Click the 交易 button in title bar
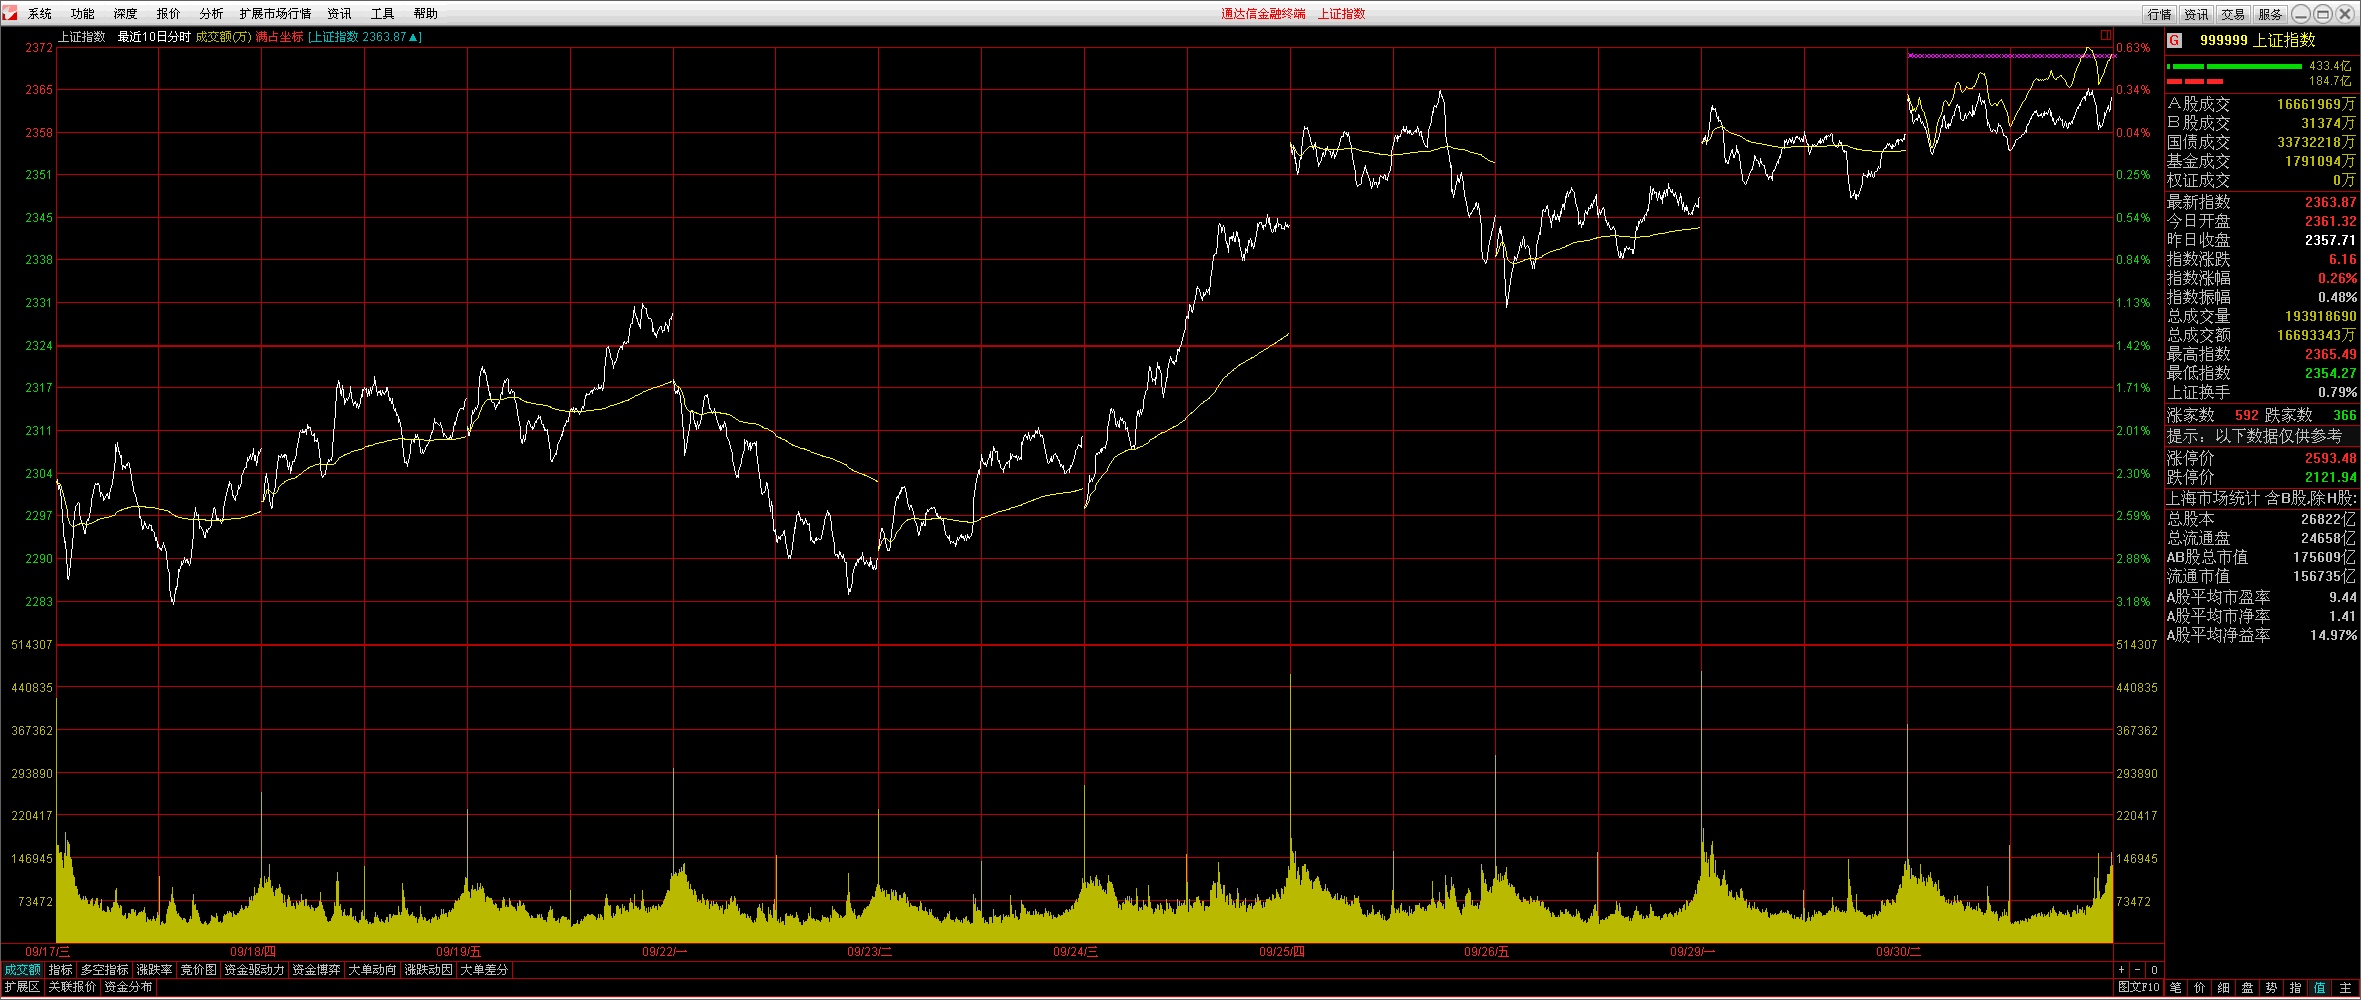The height and width of the screenshot is (1000, 2361). (x=2234, y=14)
